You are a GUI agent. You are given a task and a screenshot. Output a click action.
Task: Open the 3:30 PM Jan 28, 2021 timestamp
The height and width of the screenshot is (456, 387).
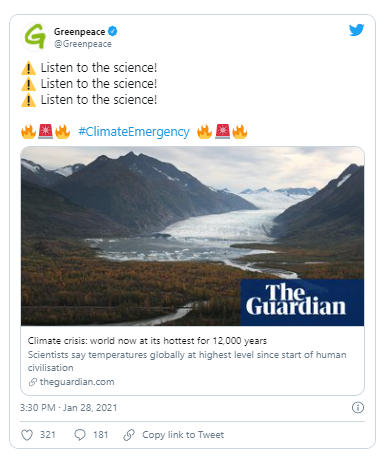69,408
